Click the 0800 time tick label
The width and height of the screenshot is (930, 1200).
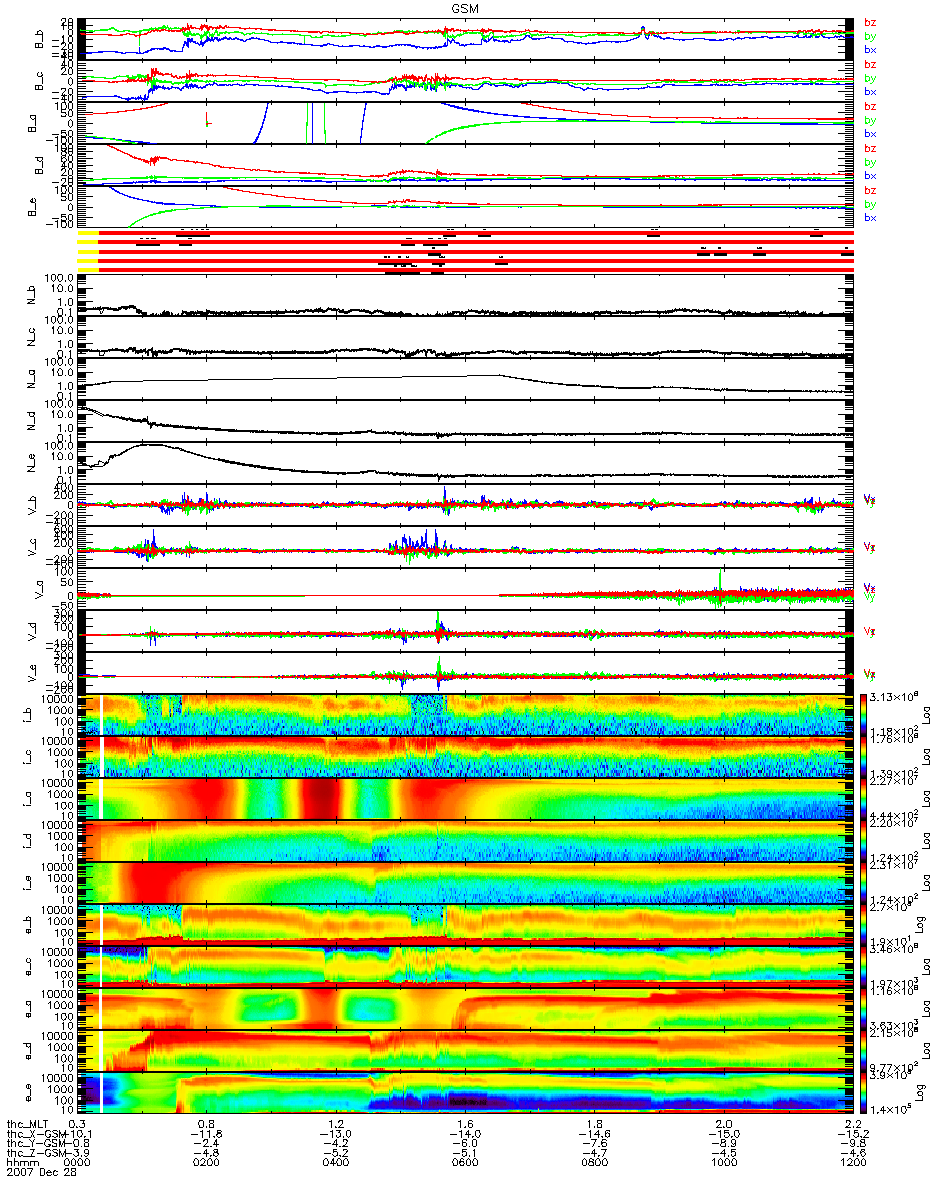[x=595, y=1163]
